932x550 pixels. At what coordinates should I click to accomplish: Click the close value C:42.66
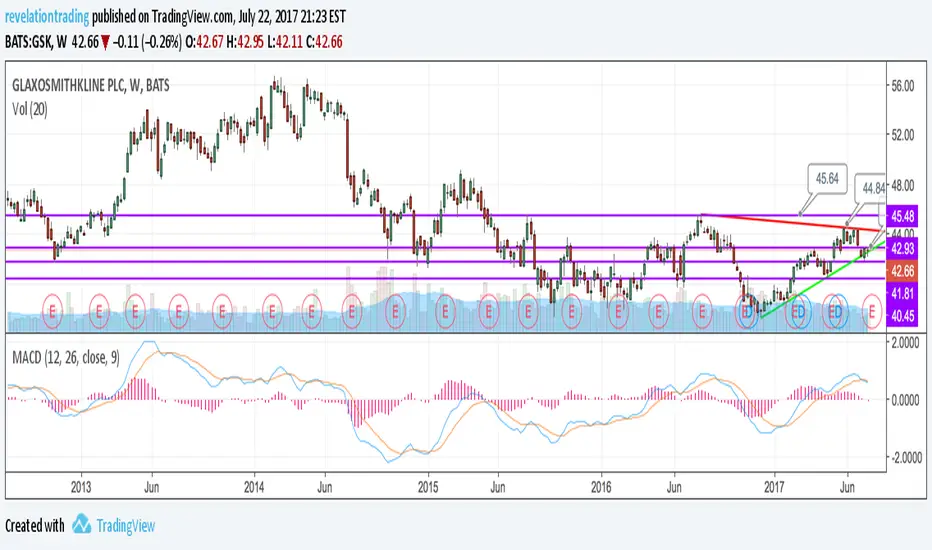click(325, 42)
